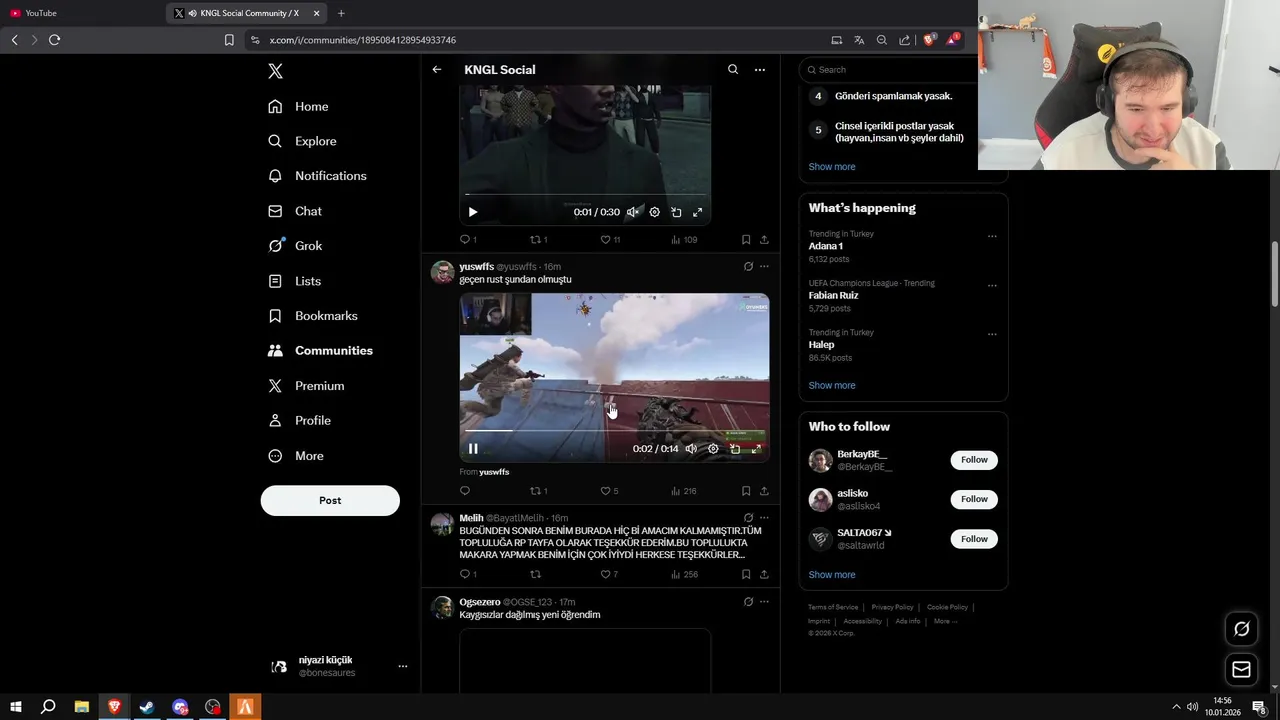Like the top video post

click(x=609, y=240)
